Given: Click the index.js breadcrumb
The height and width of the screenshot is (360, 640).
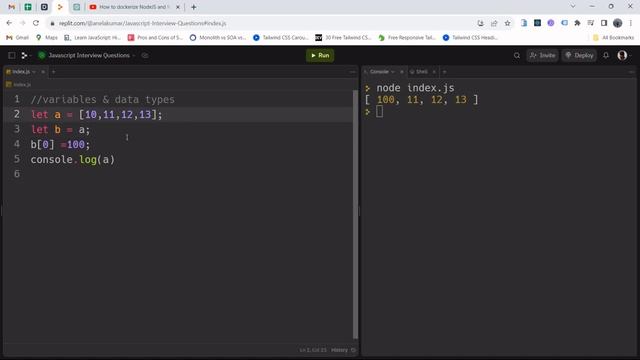Looking at the screenshot, I should (19, 84).
